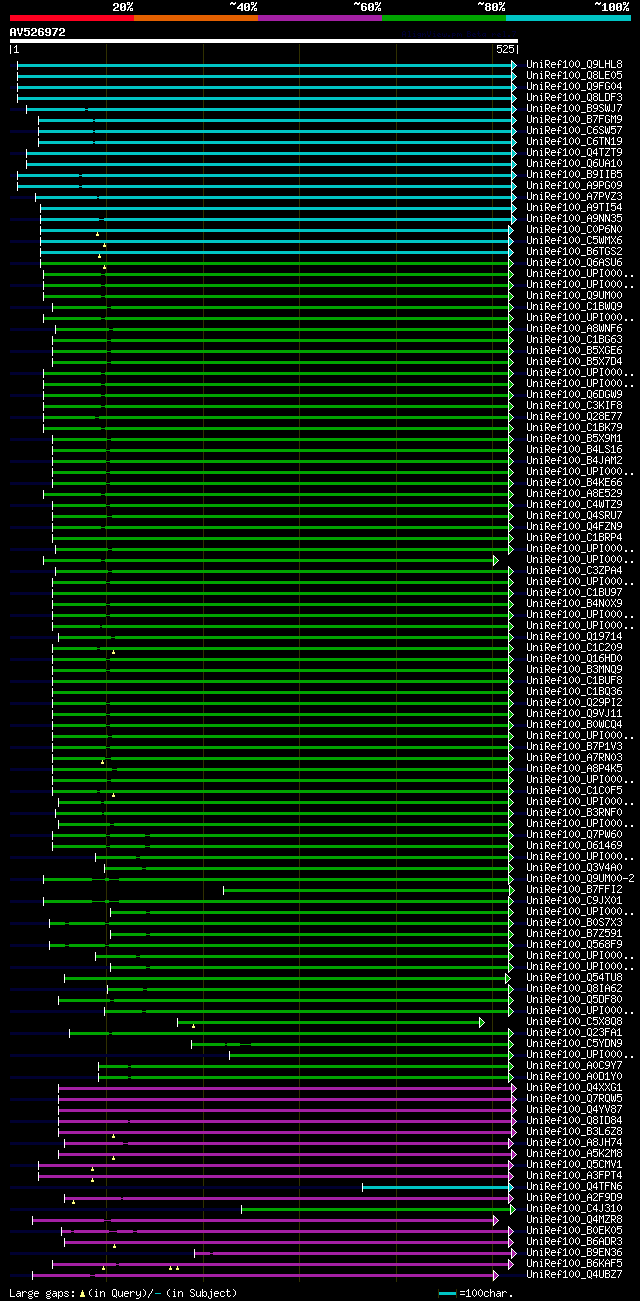Click hit label UniRef100_B7Z591

574,934
